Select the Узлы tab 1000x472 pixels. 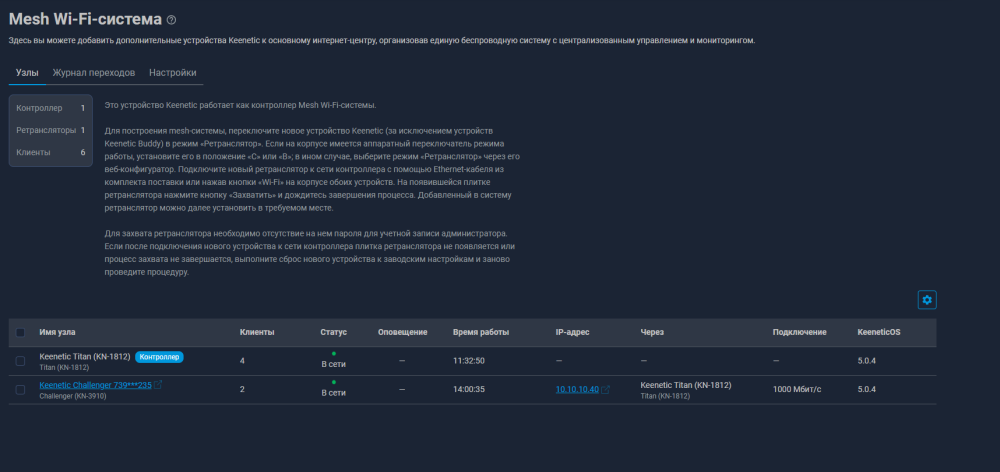coord(27,73)
